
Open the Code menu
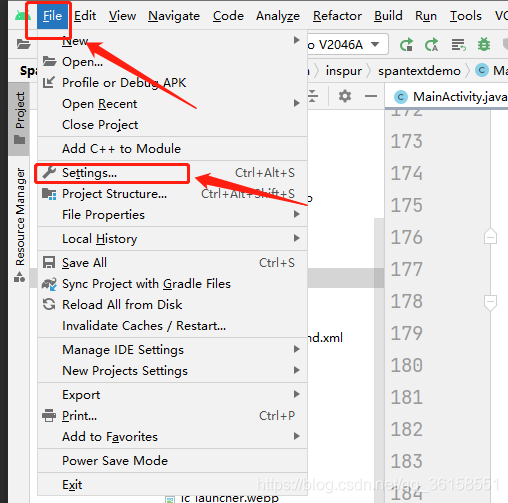tap(228, 16)
